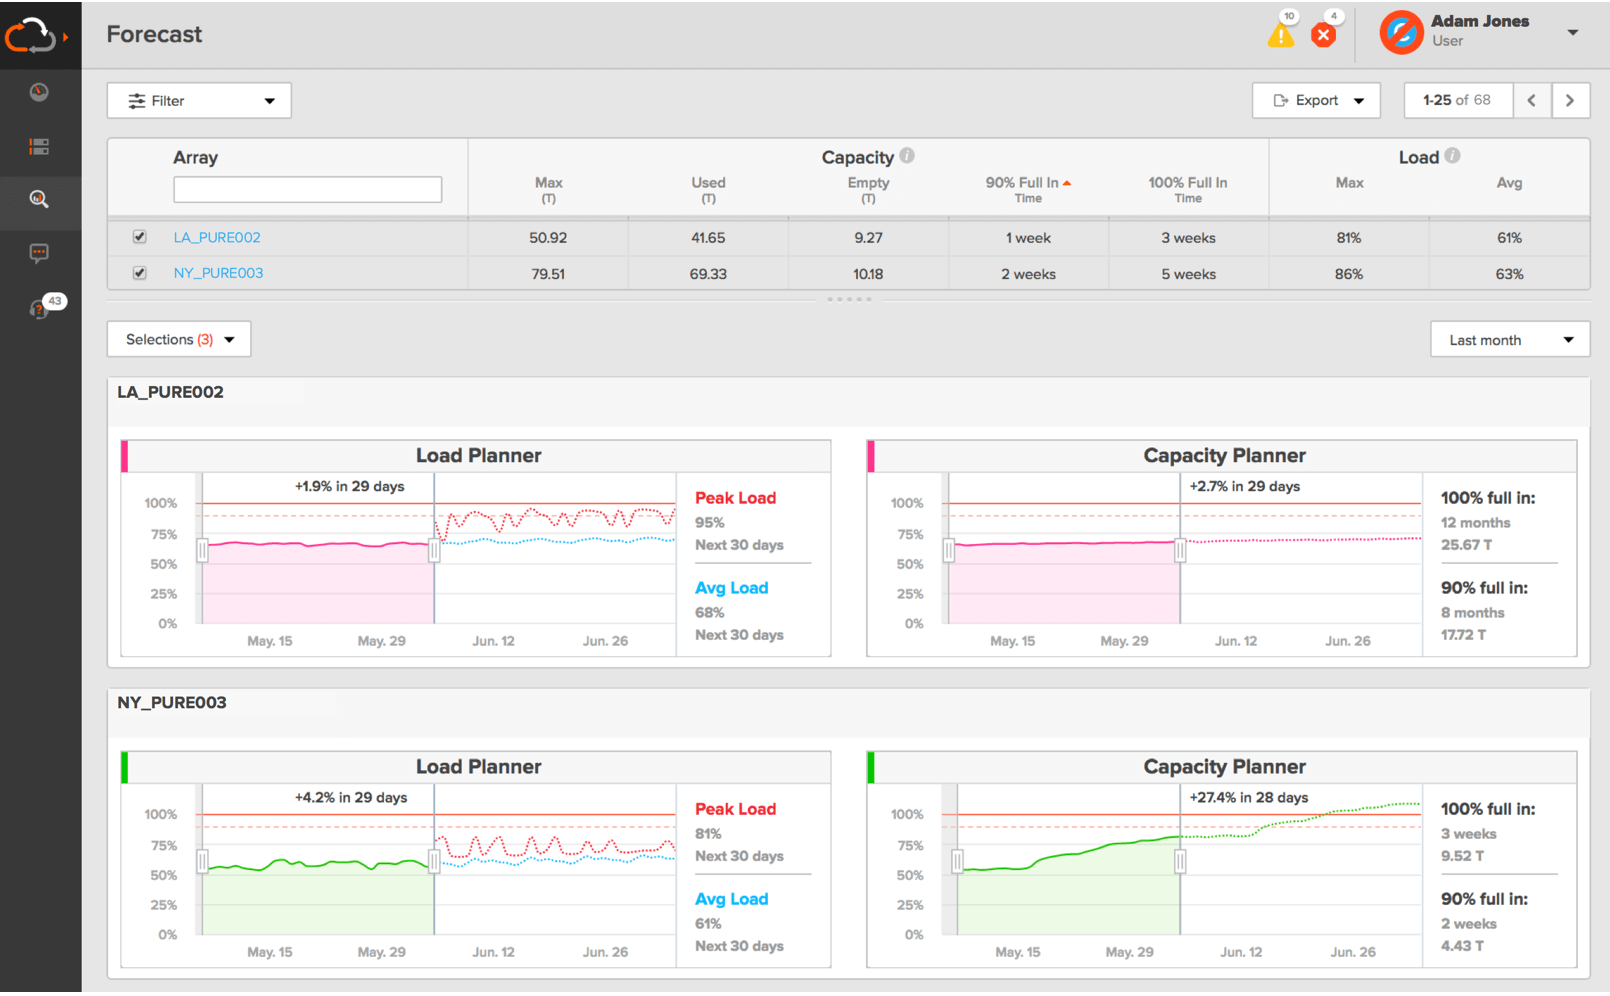Uncheck the NY_PURE003 row checkbox
Image resolution: width=1610 pixels, height=996 pixels.
coord(140,273)
